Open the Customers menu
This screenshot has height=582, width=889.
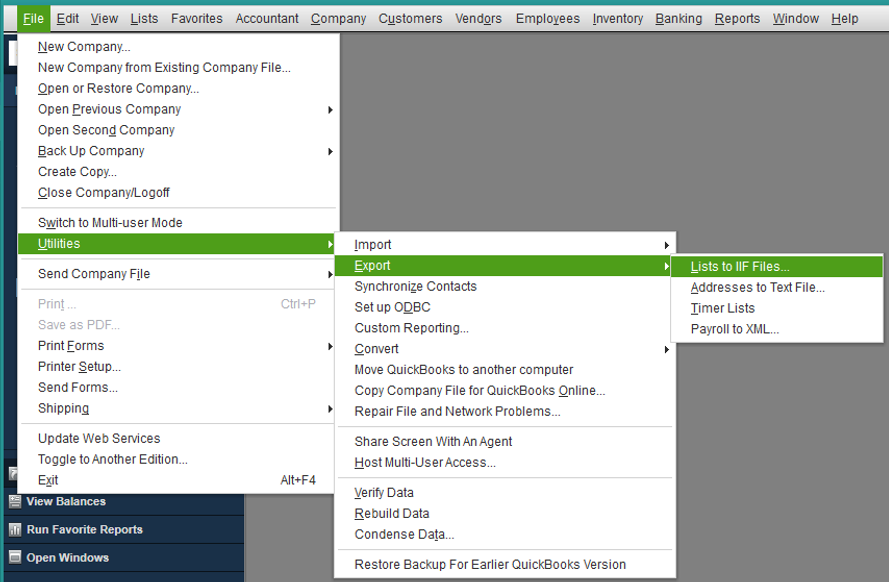point(410,19)
